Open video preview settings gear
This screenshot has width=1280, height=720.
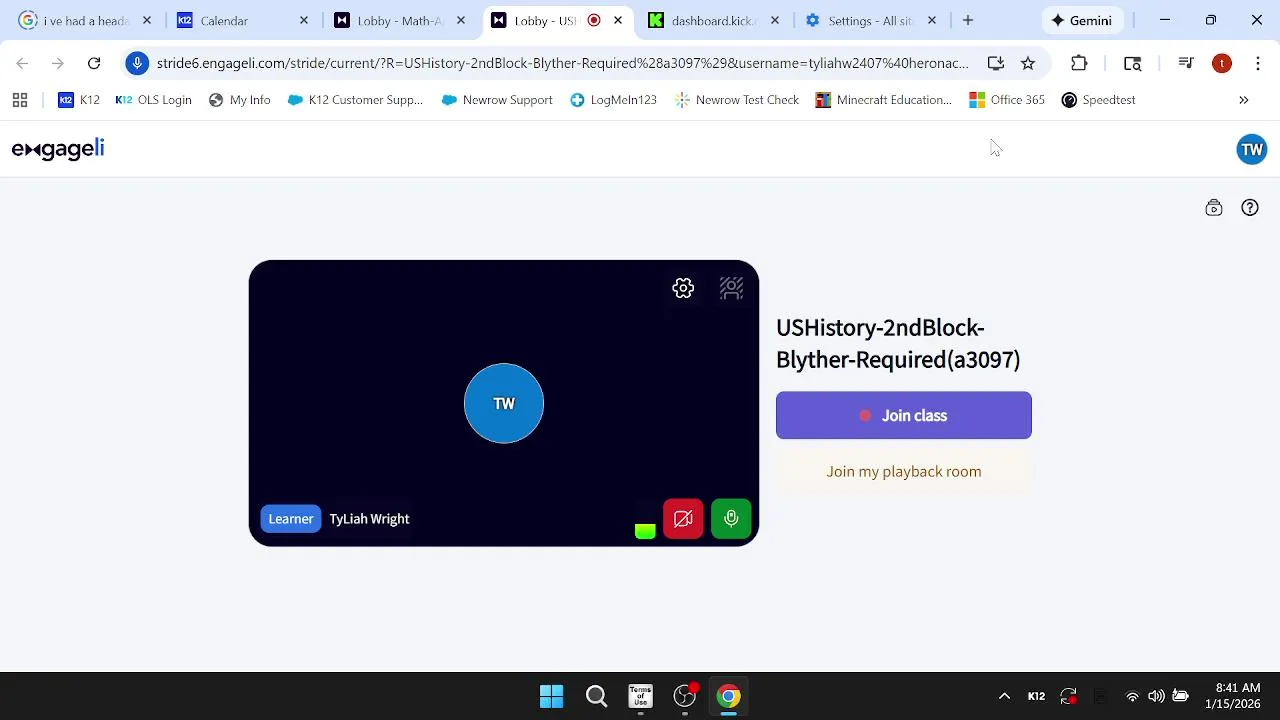click(683, 289)
